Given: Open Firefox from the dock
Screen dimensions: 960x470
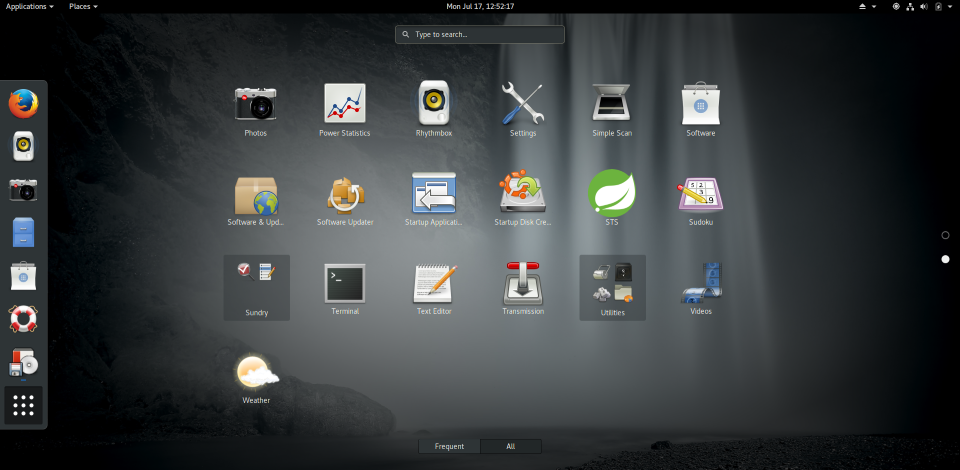Looking at the screenshot, I should pos(23,104).
